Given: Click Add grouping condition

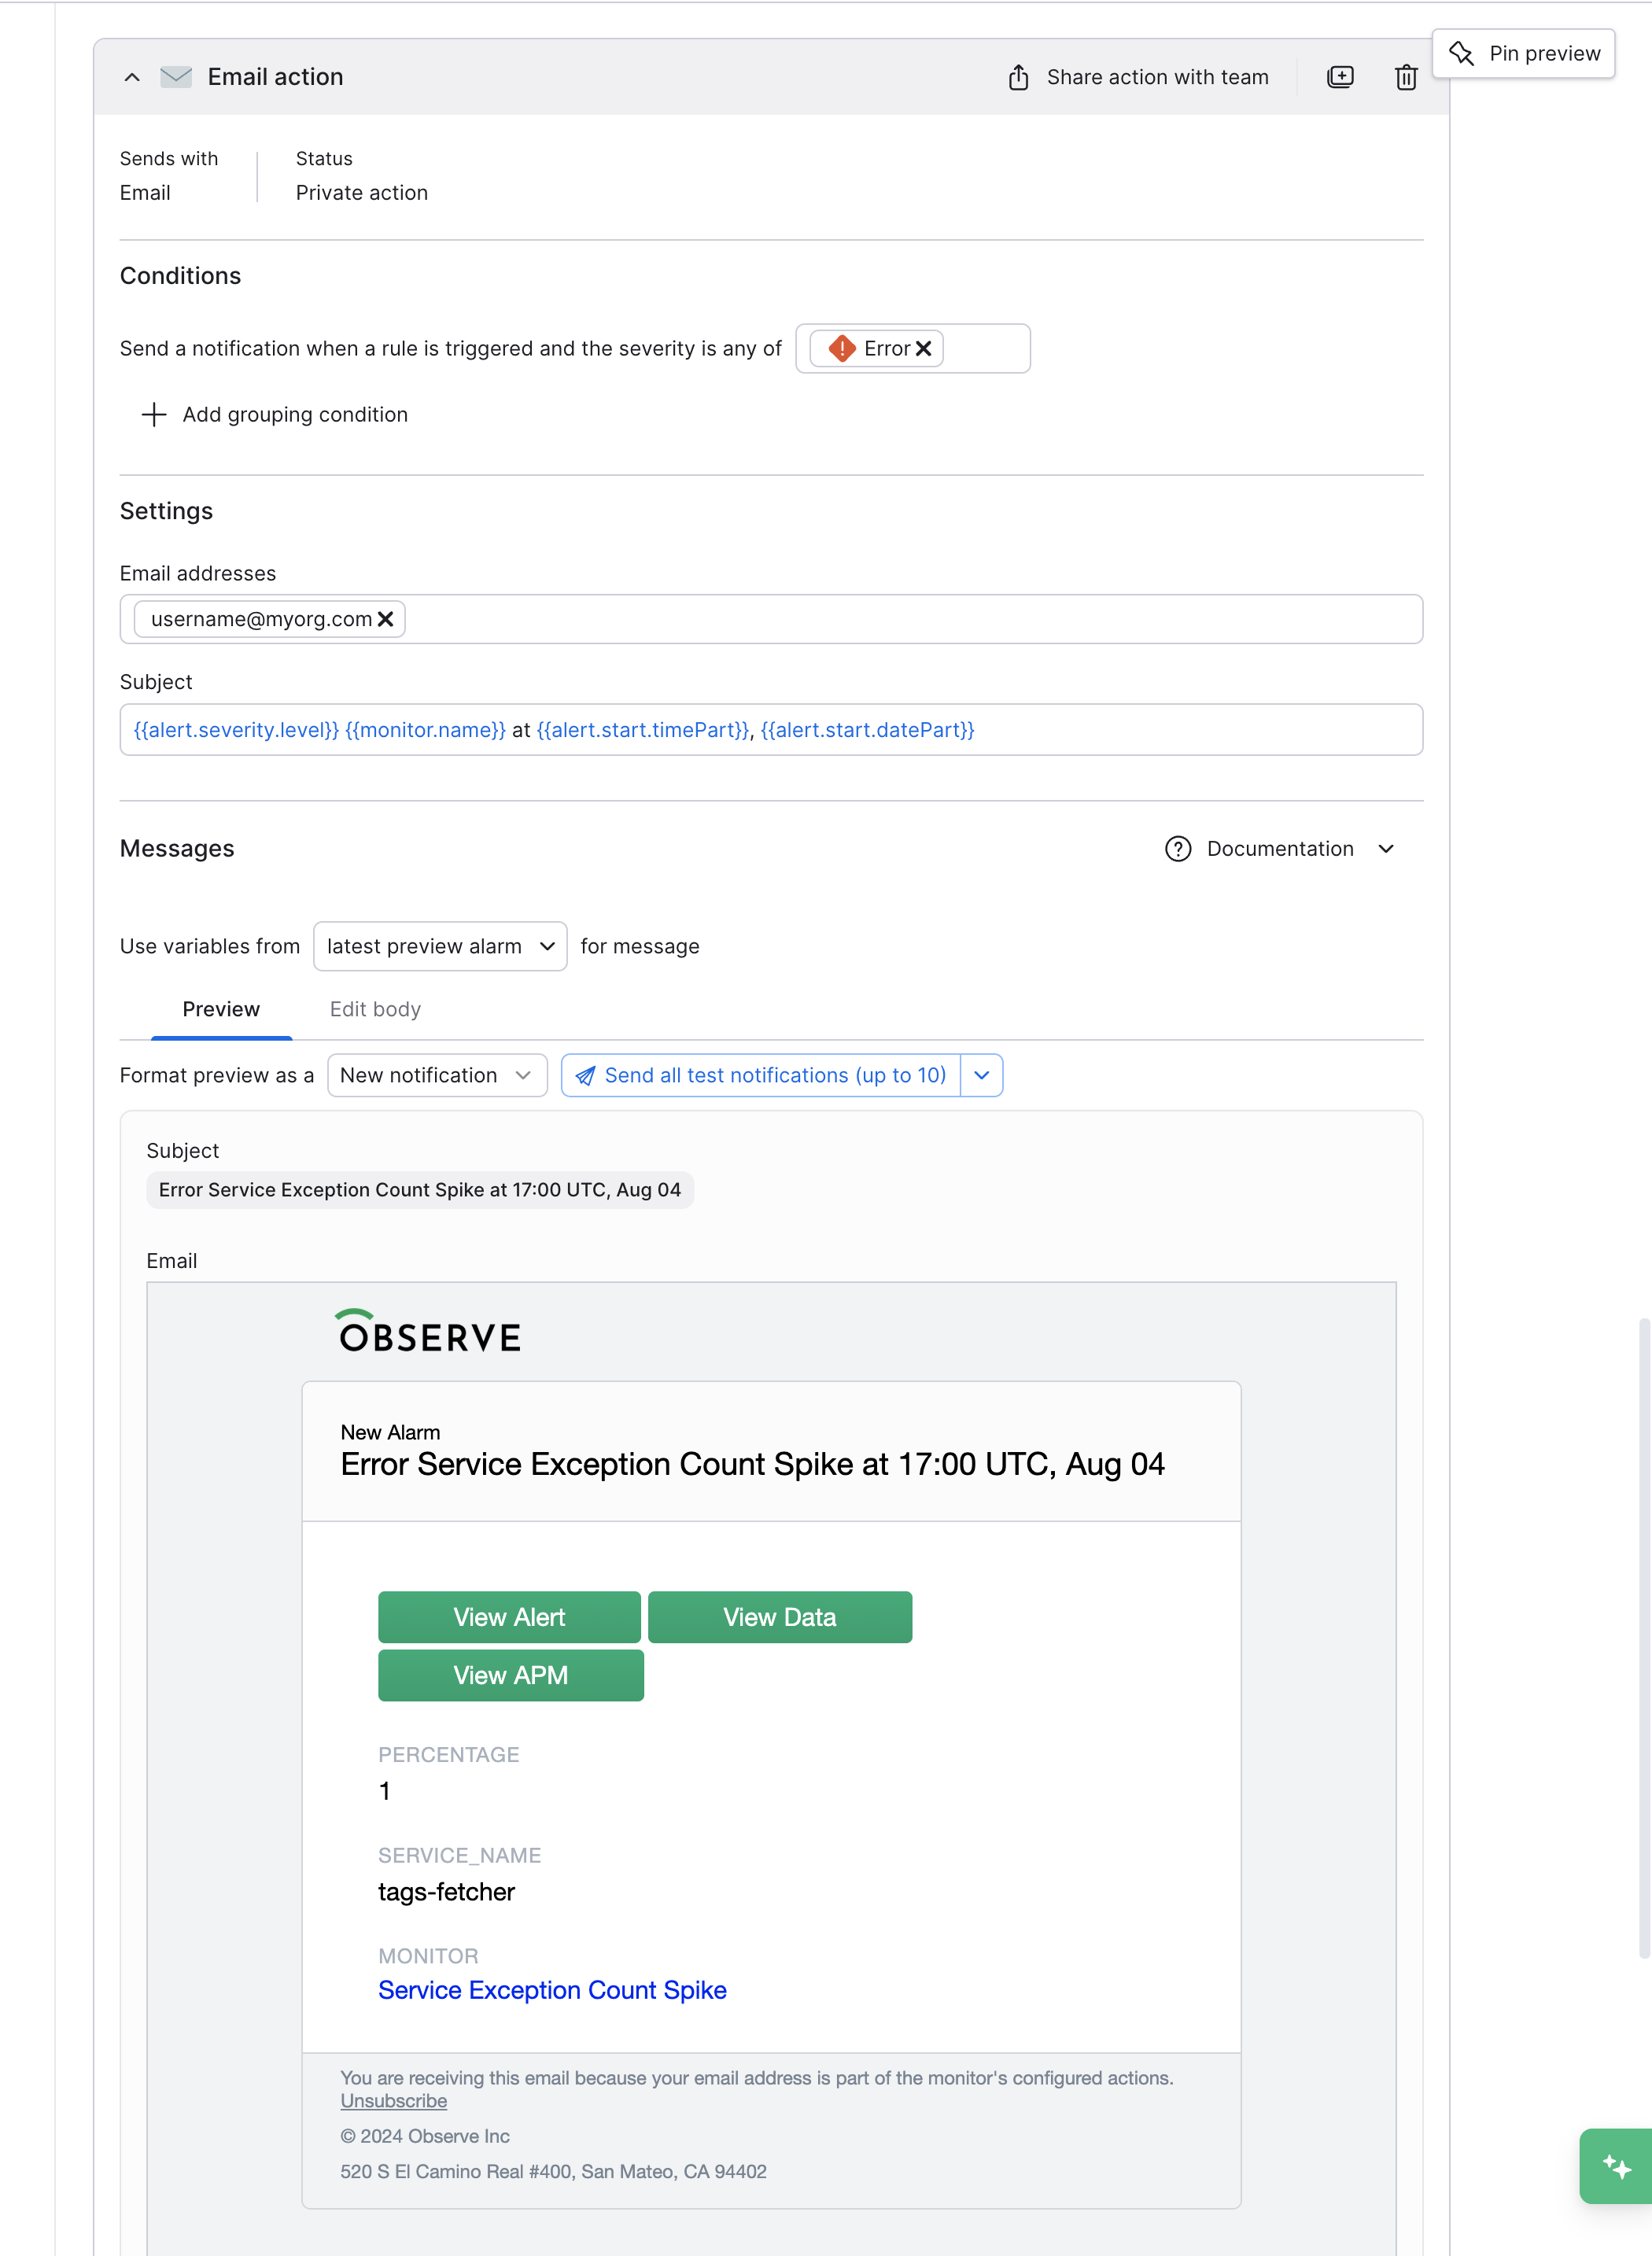Looking at the screenshot, I should coord(275,414).
